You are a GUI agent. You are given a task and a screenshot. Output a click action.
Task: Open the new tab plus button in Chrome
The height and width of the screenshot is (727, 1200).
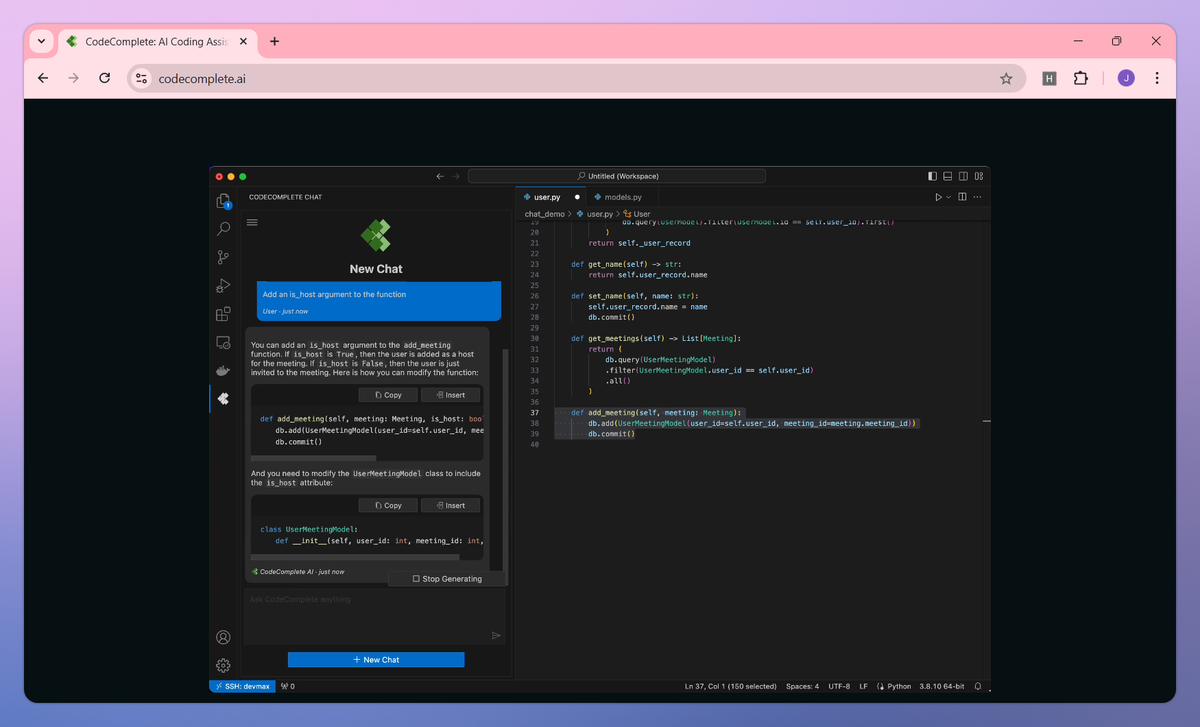point(274,42)
